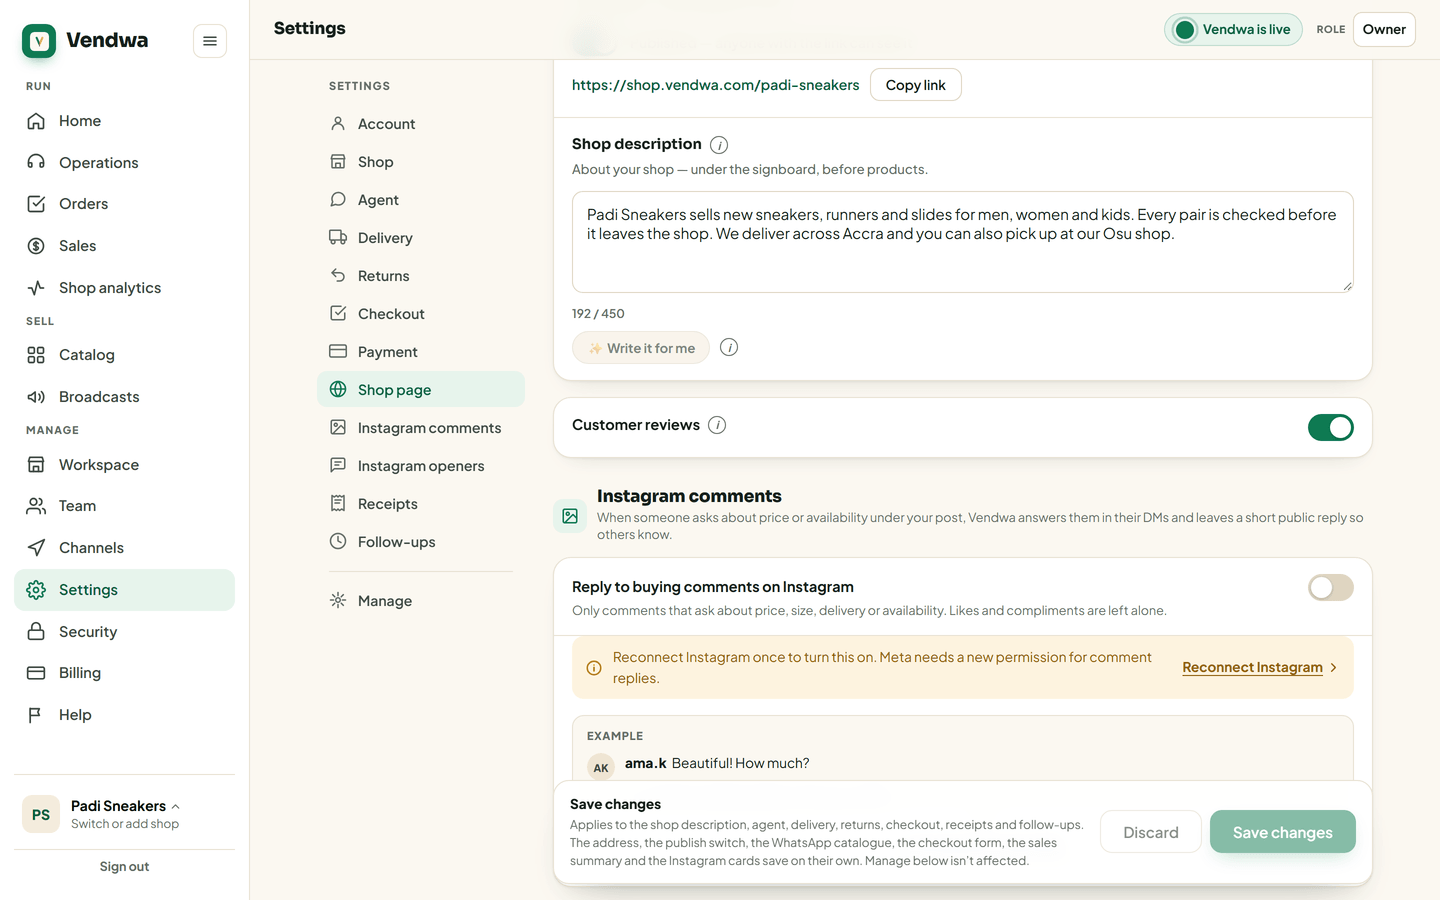Screen dimensions: 1440x900
Task: Expand the Padi Sneakers shop switcher
Action: 125,814
